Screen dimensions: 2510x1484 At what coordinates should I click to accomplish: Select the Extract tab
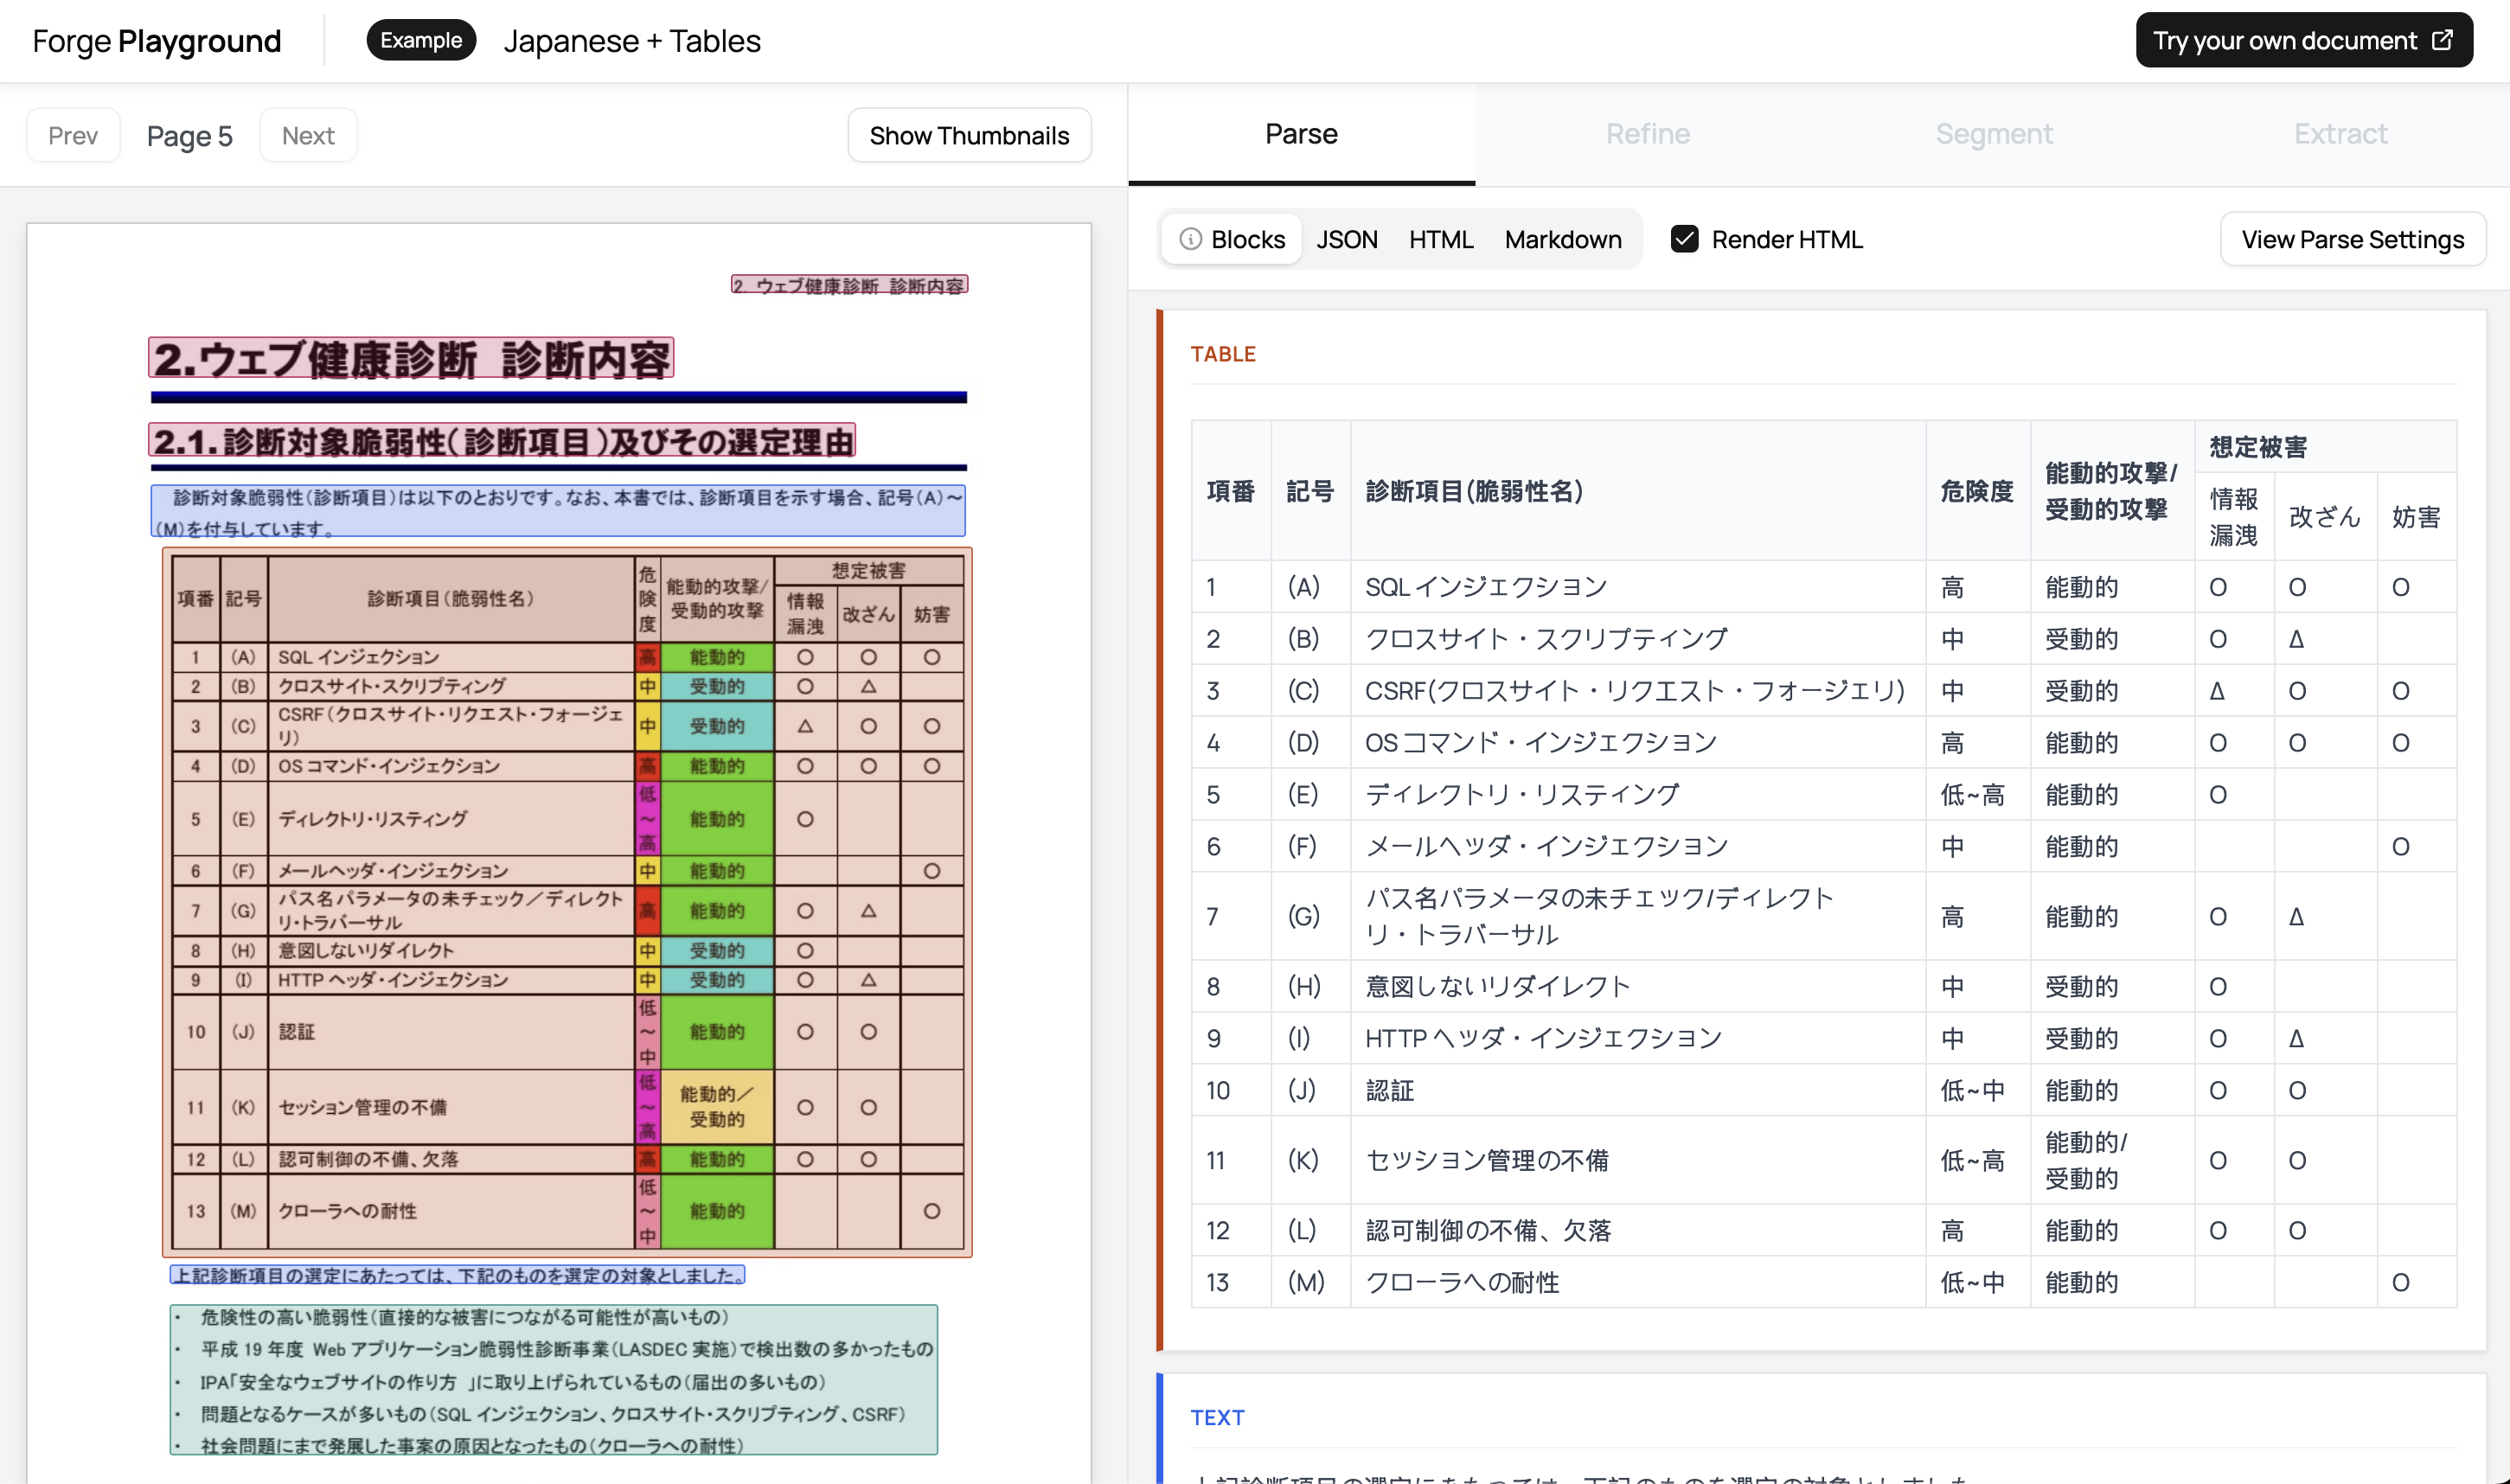2340,134
